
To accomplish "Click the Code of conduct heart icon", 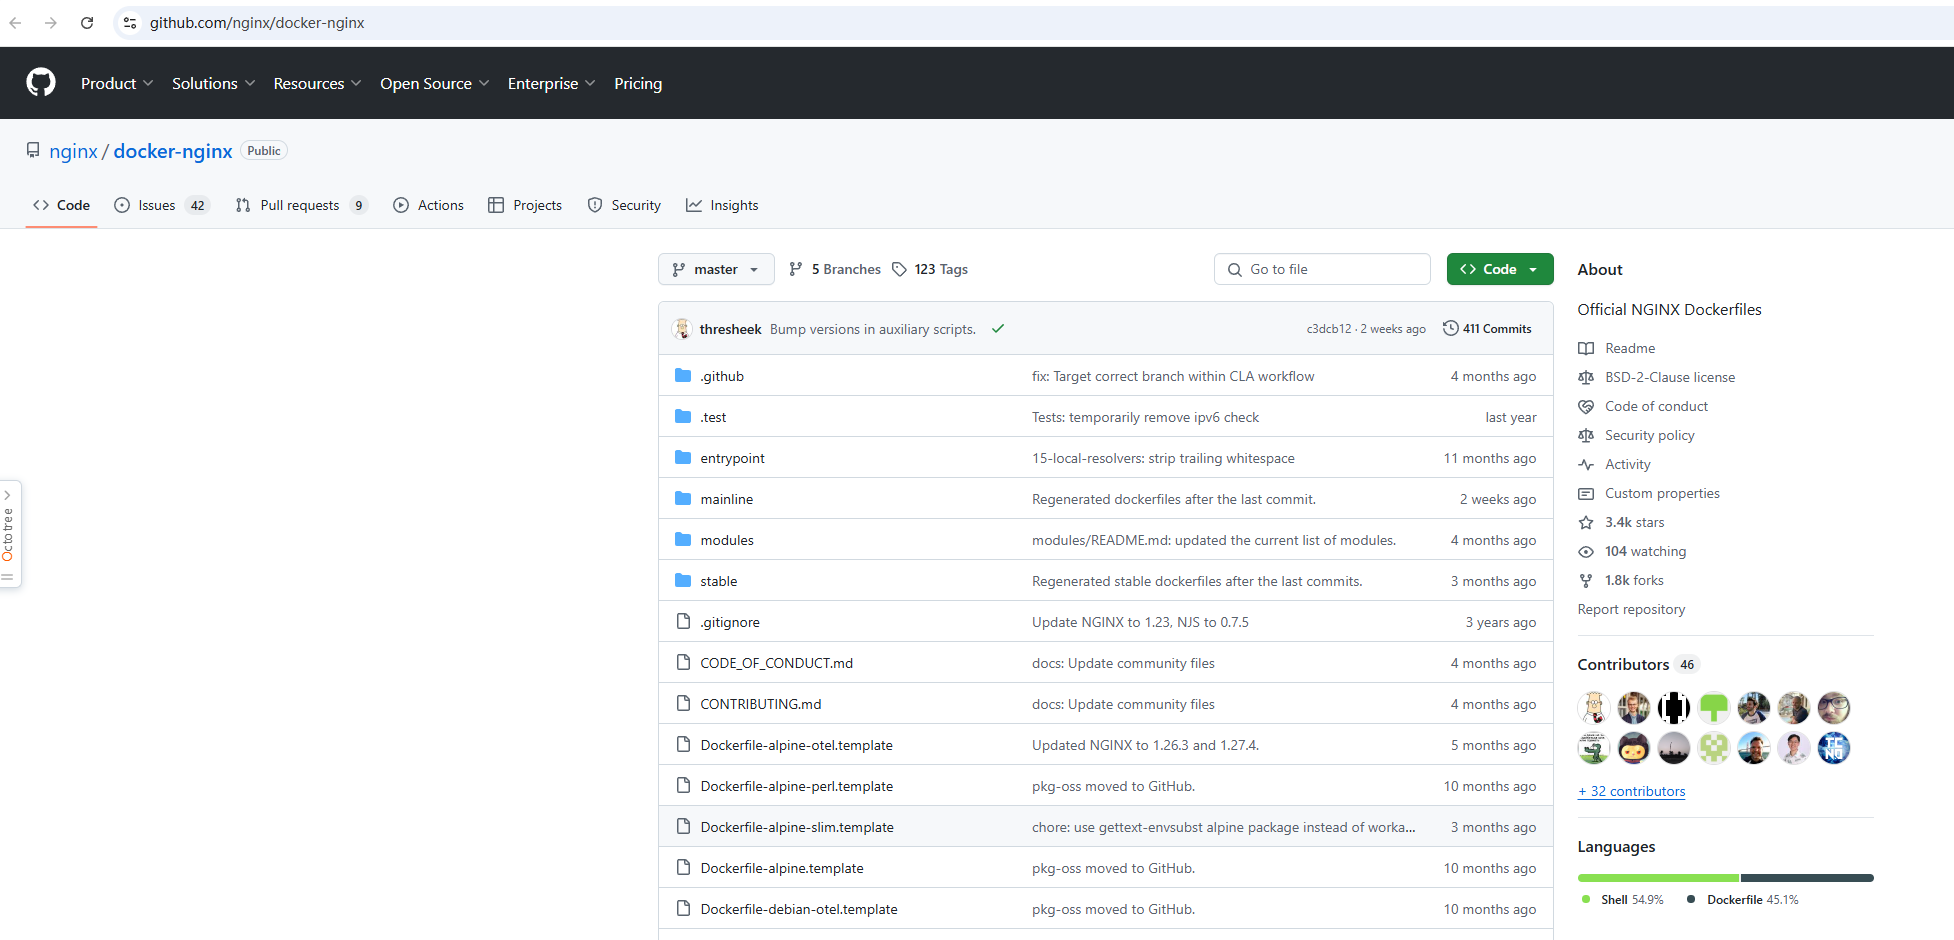I will coord(1586,406).
